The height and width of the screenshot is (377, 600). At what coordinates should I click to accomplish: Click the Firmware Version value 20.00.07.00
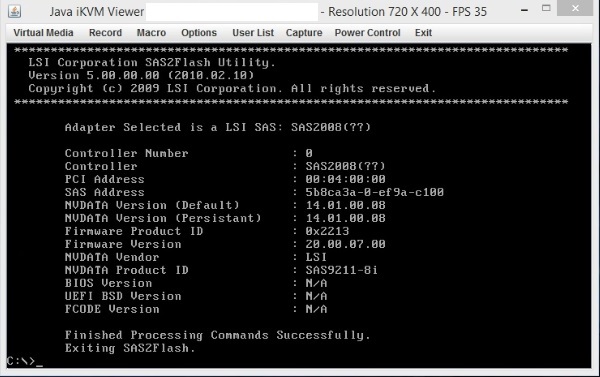coord(345,244)
